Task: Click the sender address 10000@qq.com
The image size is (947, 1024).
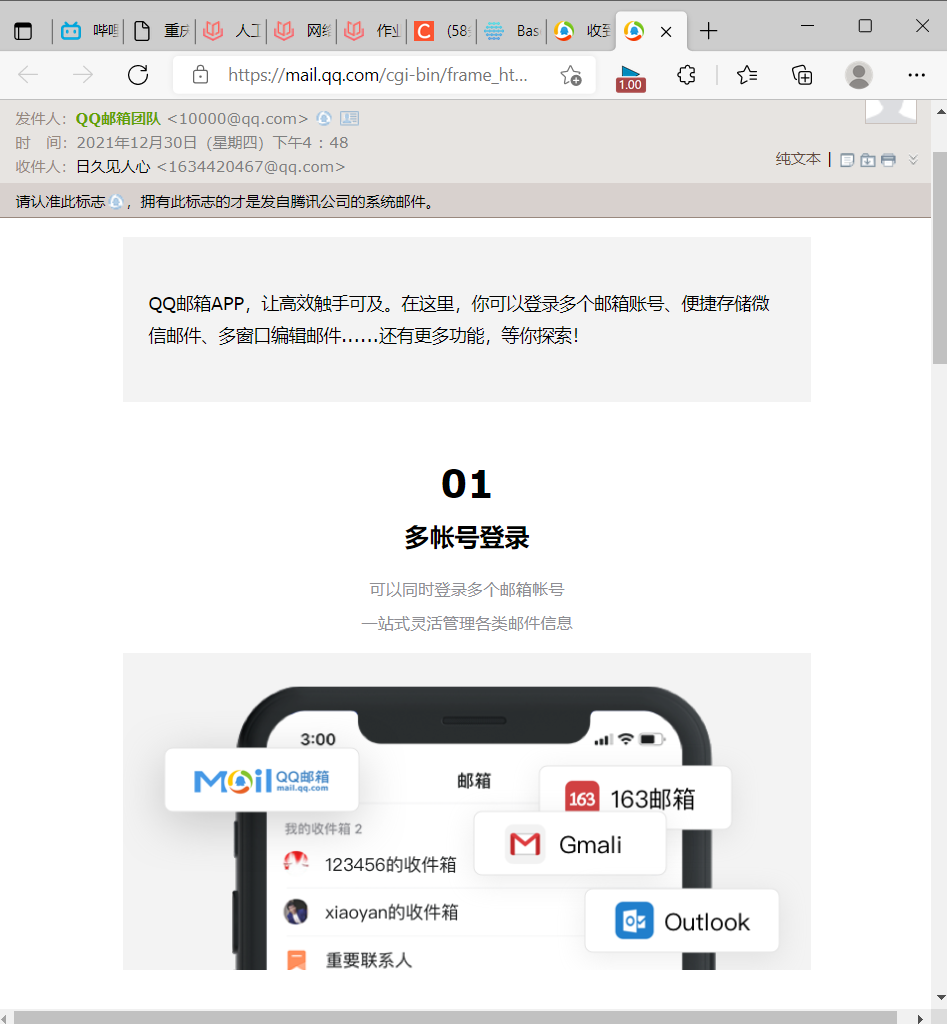Action: [237, 118]
